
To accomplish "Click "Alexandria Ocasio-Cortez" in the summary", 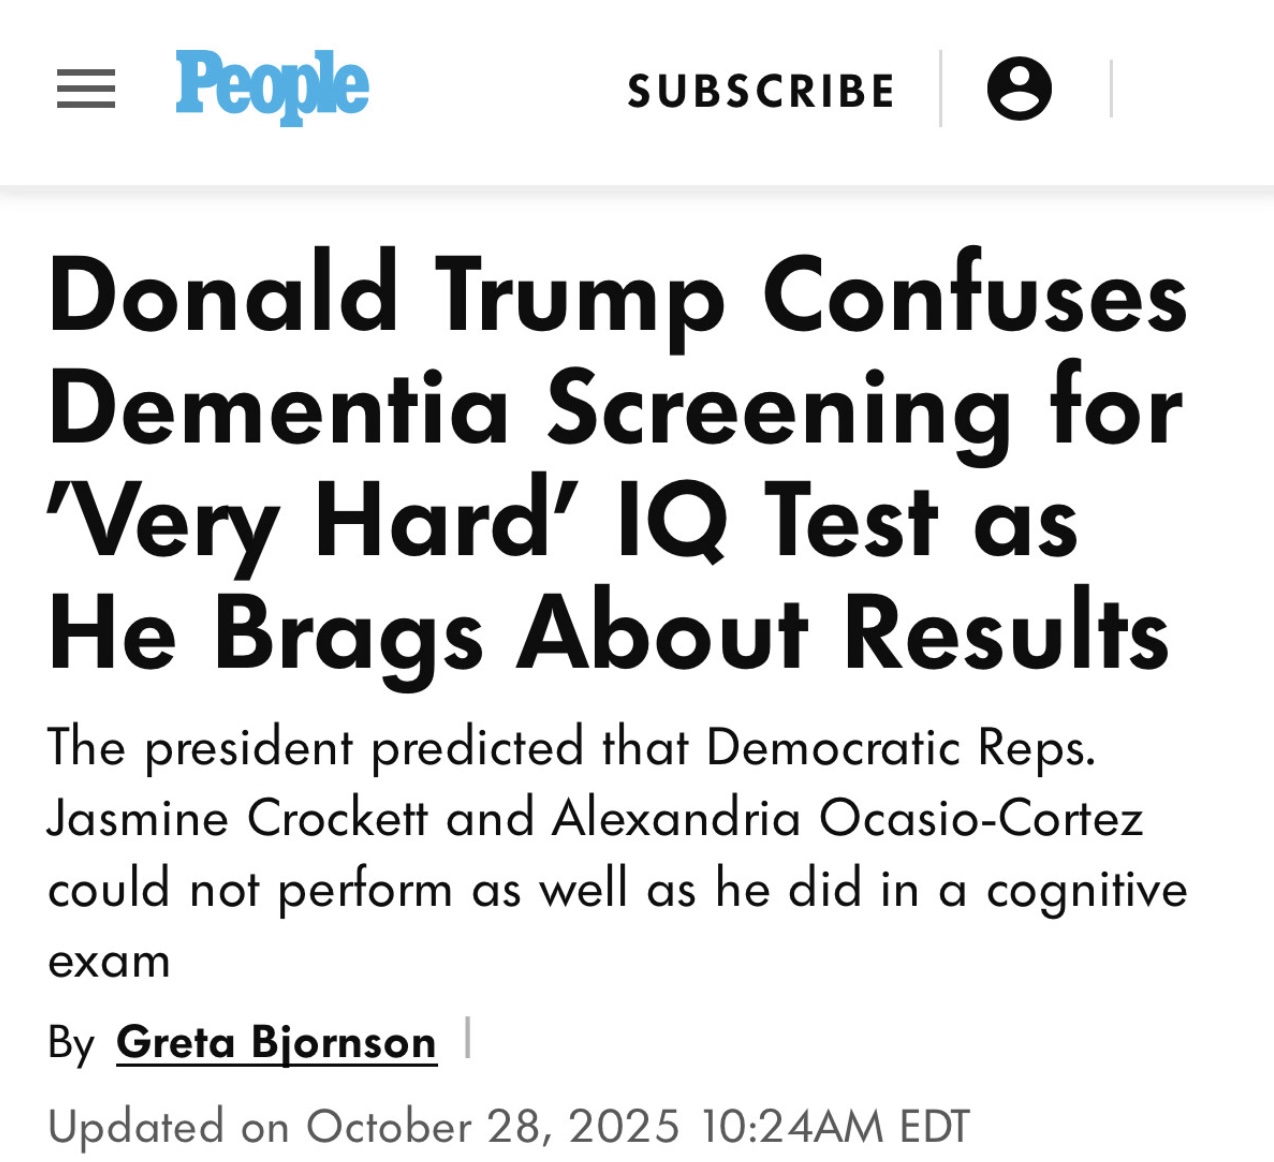I will click(x=847, y=818).
